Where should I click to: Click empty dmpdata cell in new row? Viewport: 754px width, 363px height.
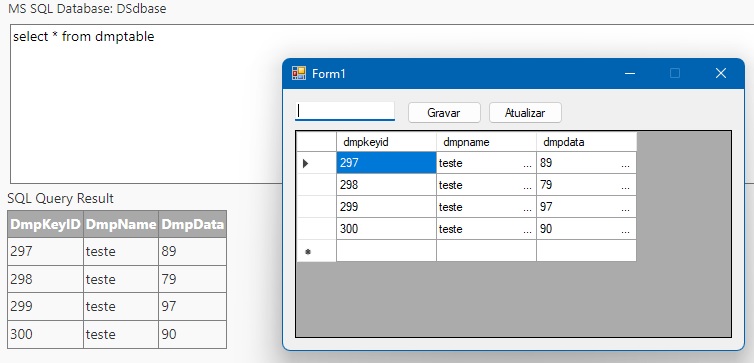586,251
